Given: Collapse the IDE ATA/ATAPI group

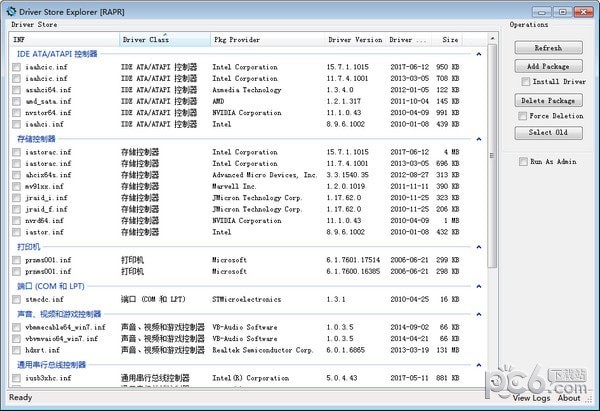Looking at the screenshot, I should pos(479,54).
